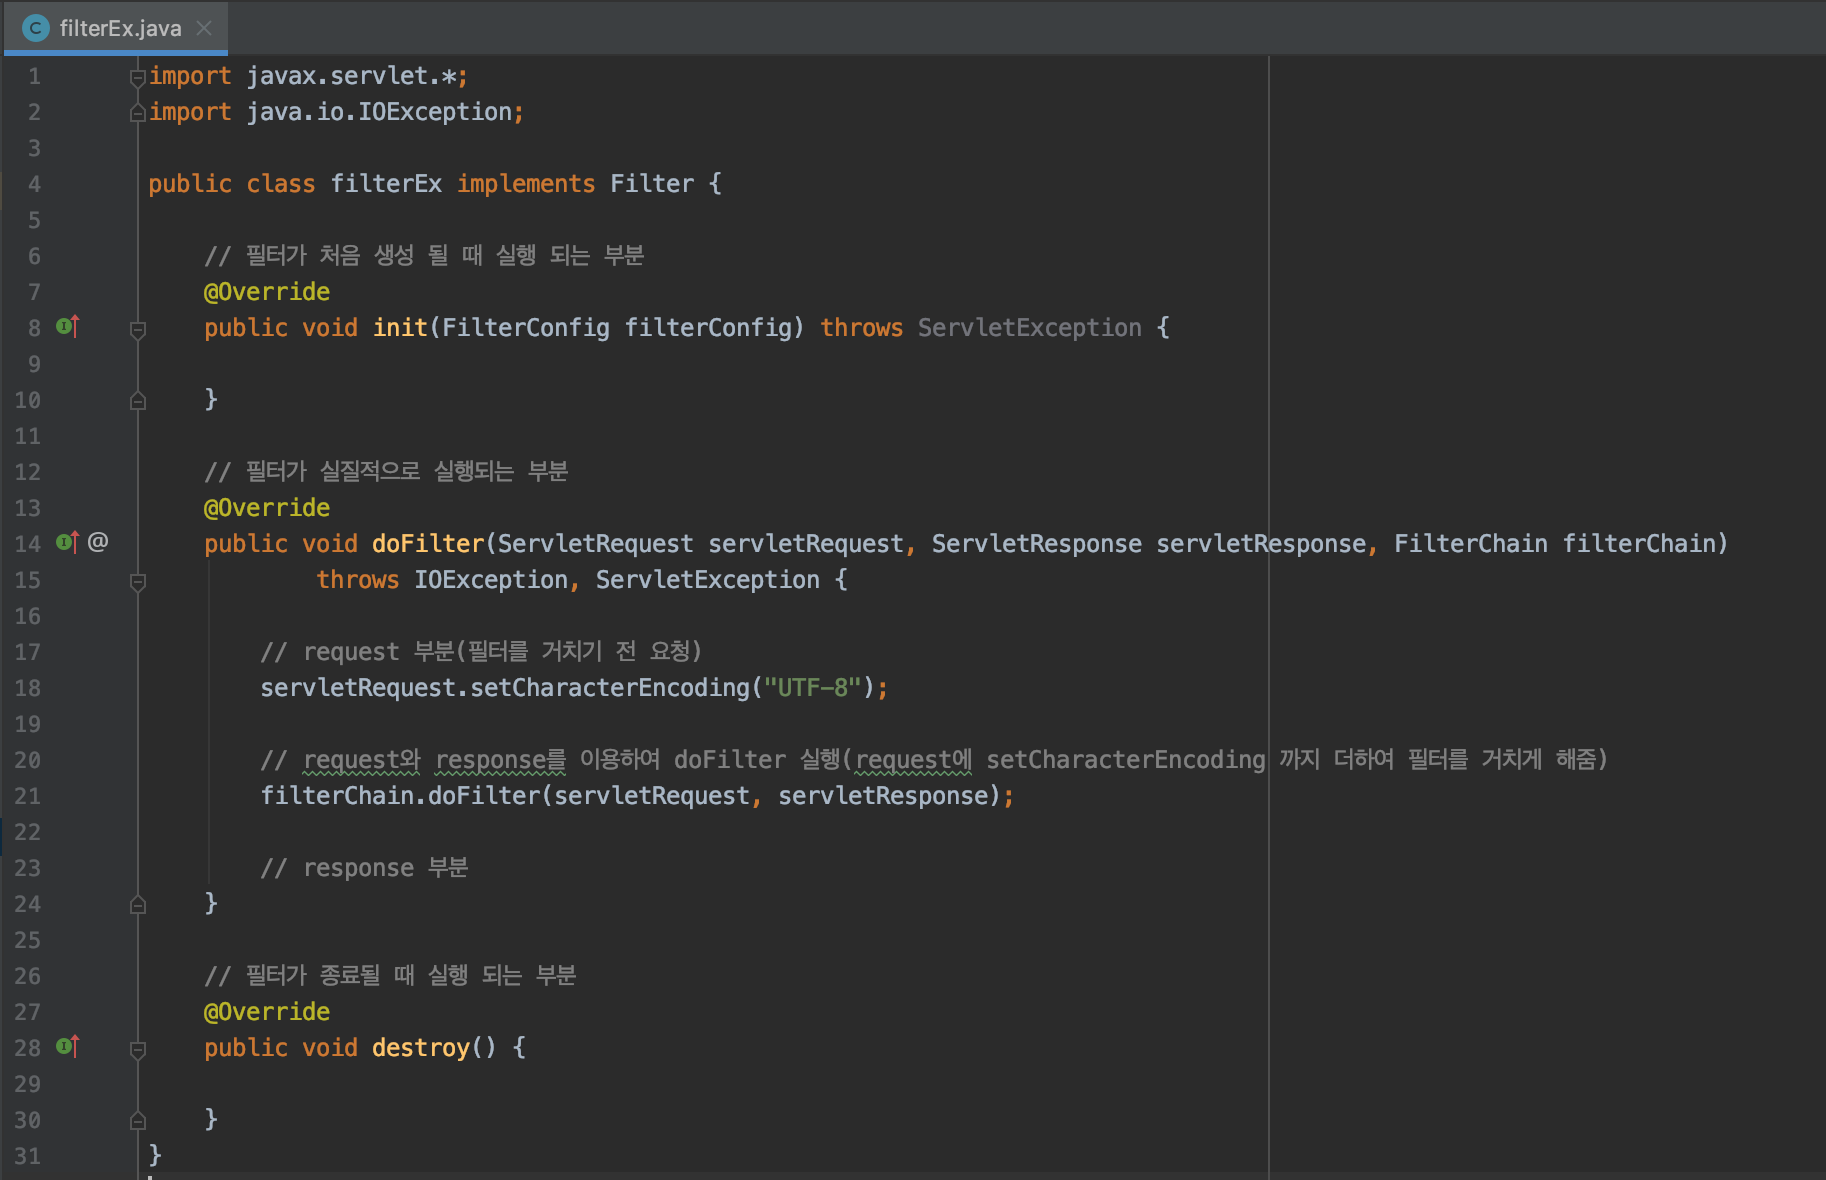Click IOException on line 15

491,580
